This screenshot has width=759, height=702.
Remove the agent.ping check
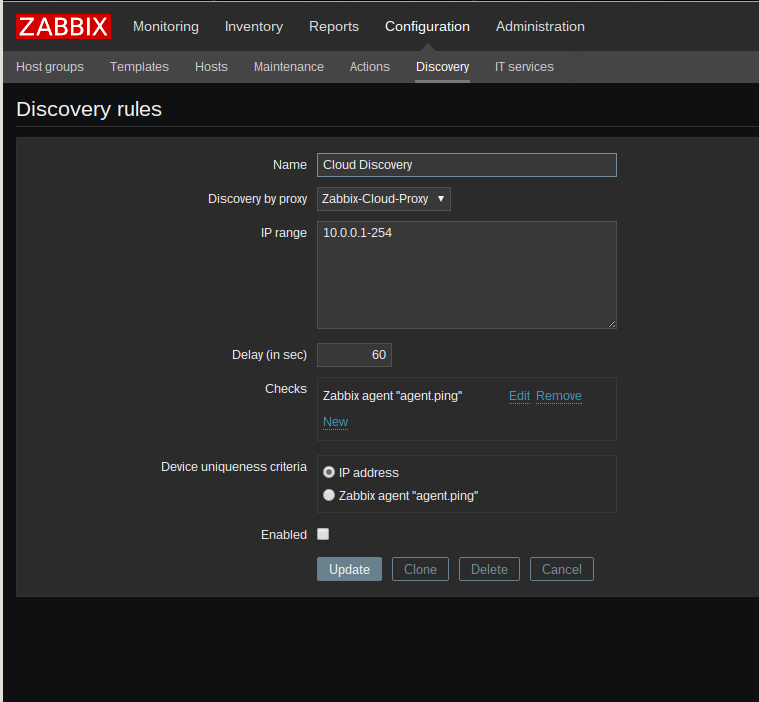[558, 396]
